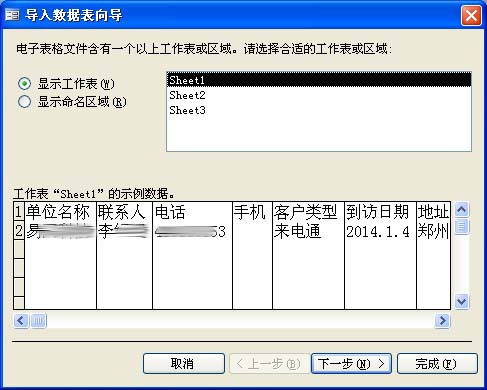The height and width of the screenshot is (390, 487).
Task: Click the 联系人 column header cell
Action: tap(124, 212)
